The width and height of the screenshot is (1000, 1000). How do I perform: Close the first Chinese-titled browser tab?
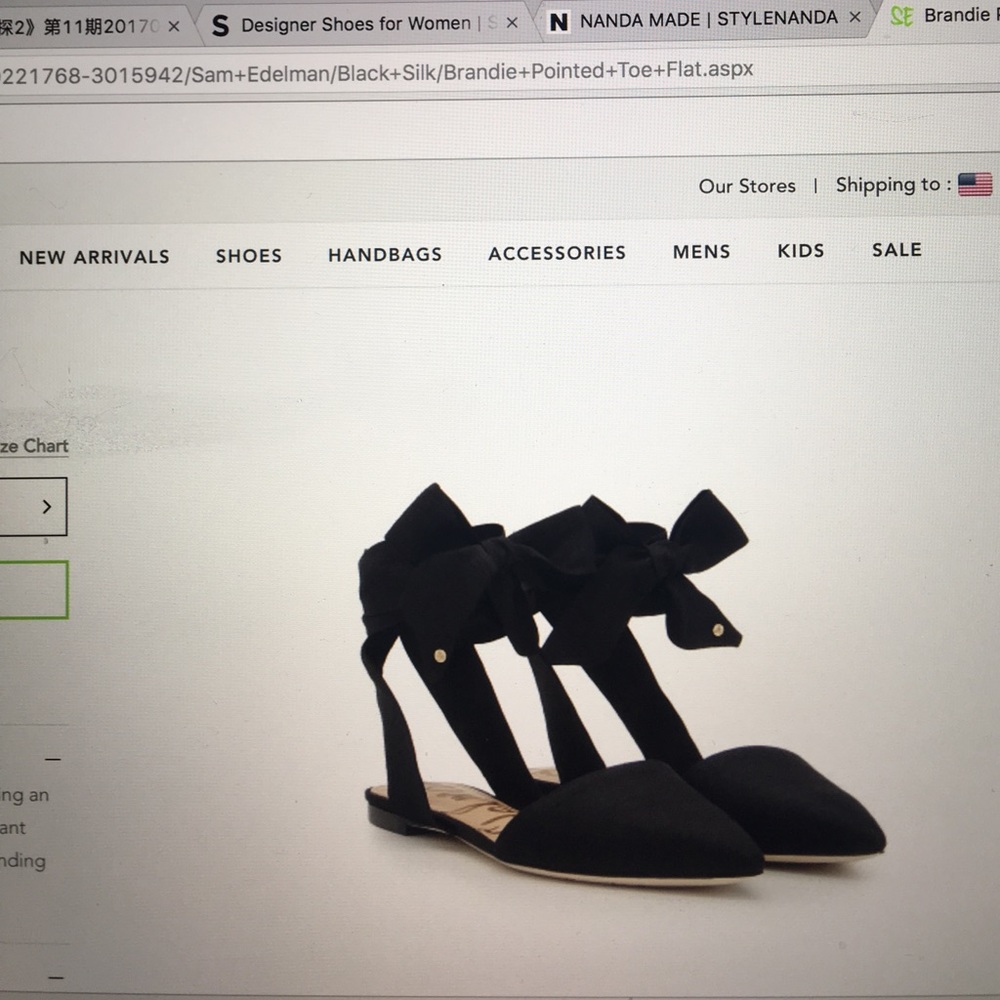click(x=173, y=27)
